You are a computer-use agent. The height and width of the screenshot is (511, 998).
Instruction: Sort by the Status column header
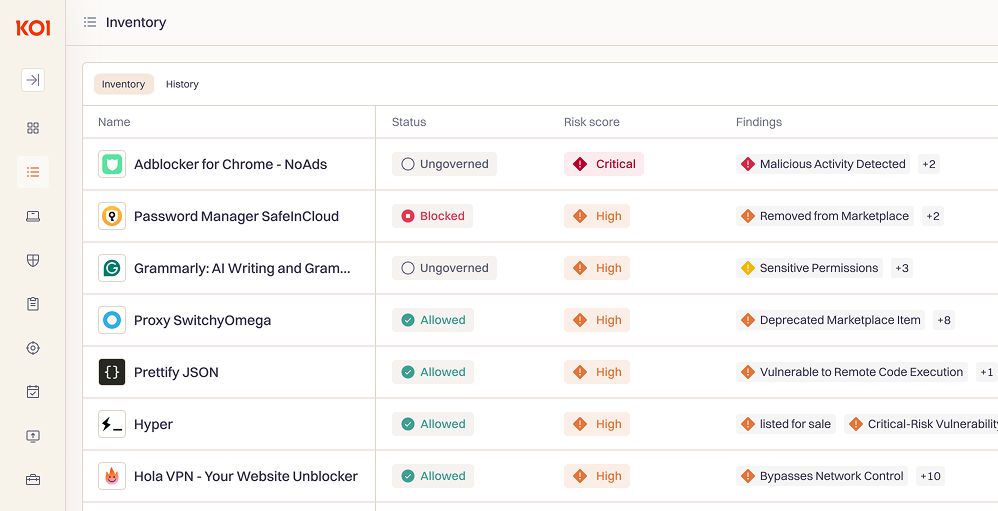point(409,122)
